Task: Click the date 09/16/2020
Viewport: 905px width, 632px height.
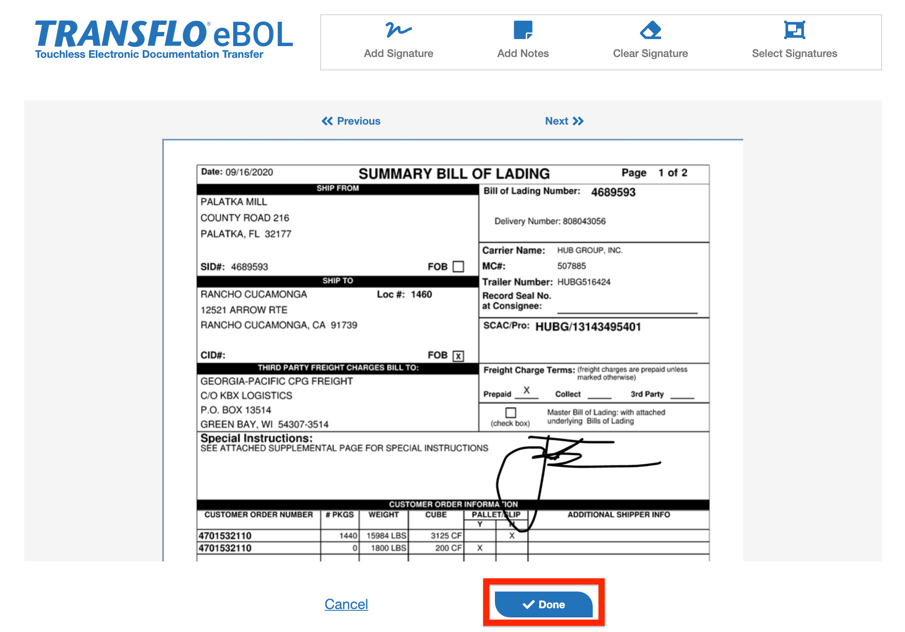Action: point(249,172)
